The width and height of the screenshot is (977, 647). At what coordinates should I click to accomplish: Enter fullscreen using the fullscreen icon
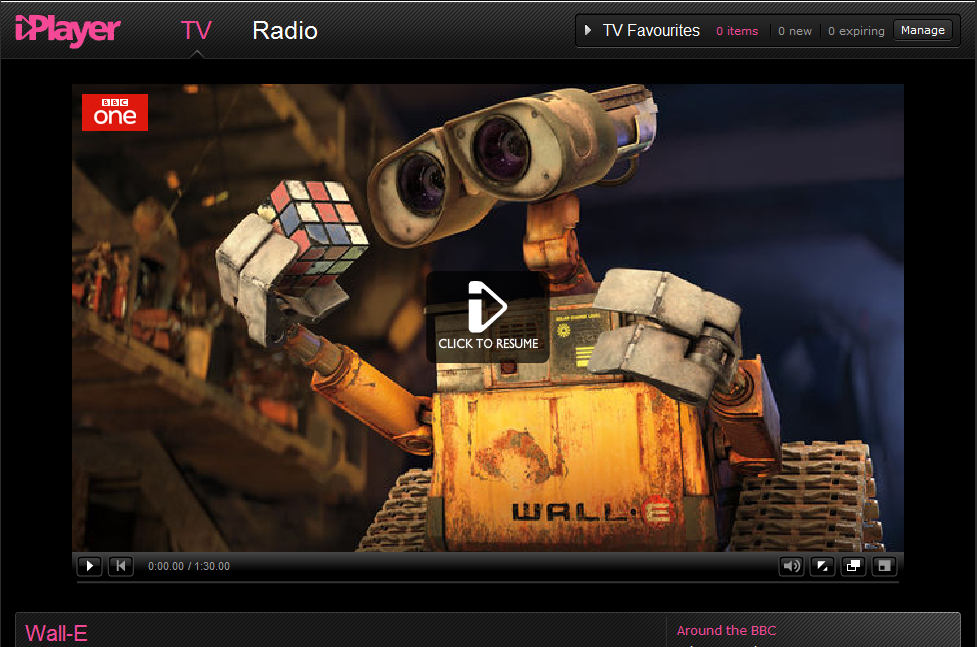(x=884, y=565)
